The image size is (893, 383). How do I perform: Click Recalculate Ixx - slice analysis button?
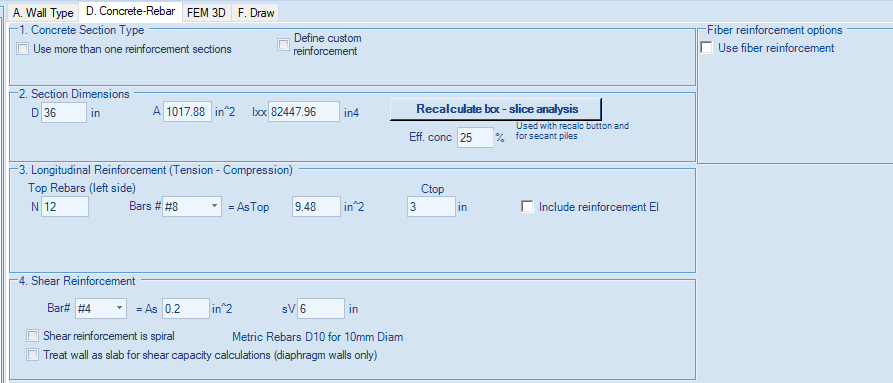coord(495,109)
